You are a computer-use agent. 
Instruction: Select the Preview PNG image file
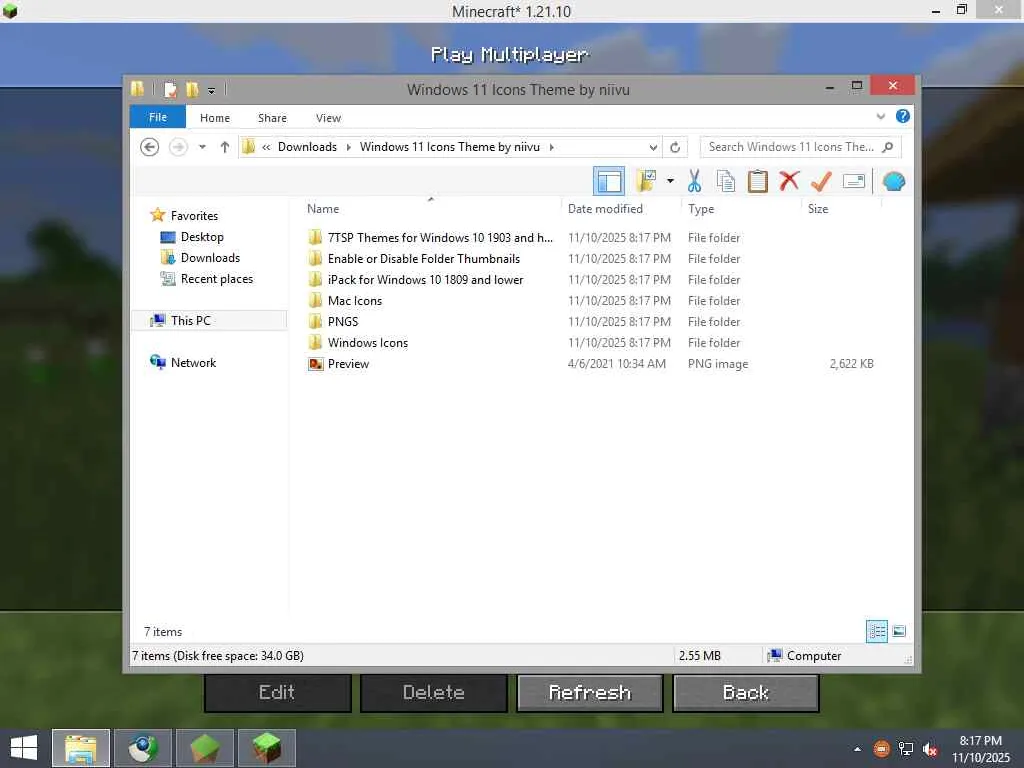tap(348, 364)
